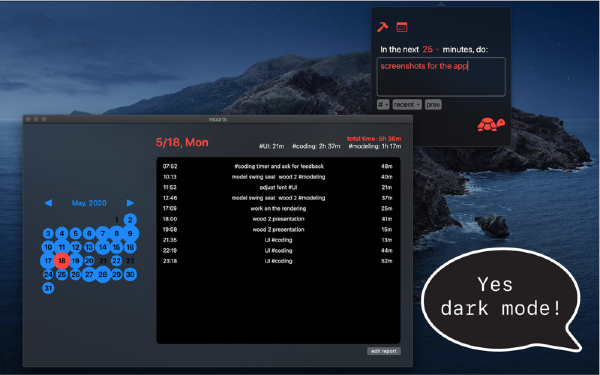Click the '#coding: 2h 37m' summary
The height and width of the screenshot is (375, 600).
click(x=316, y=146)
